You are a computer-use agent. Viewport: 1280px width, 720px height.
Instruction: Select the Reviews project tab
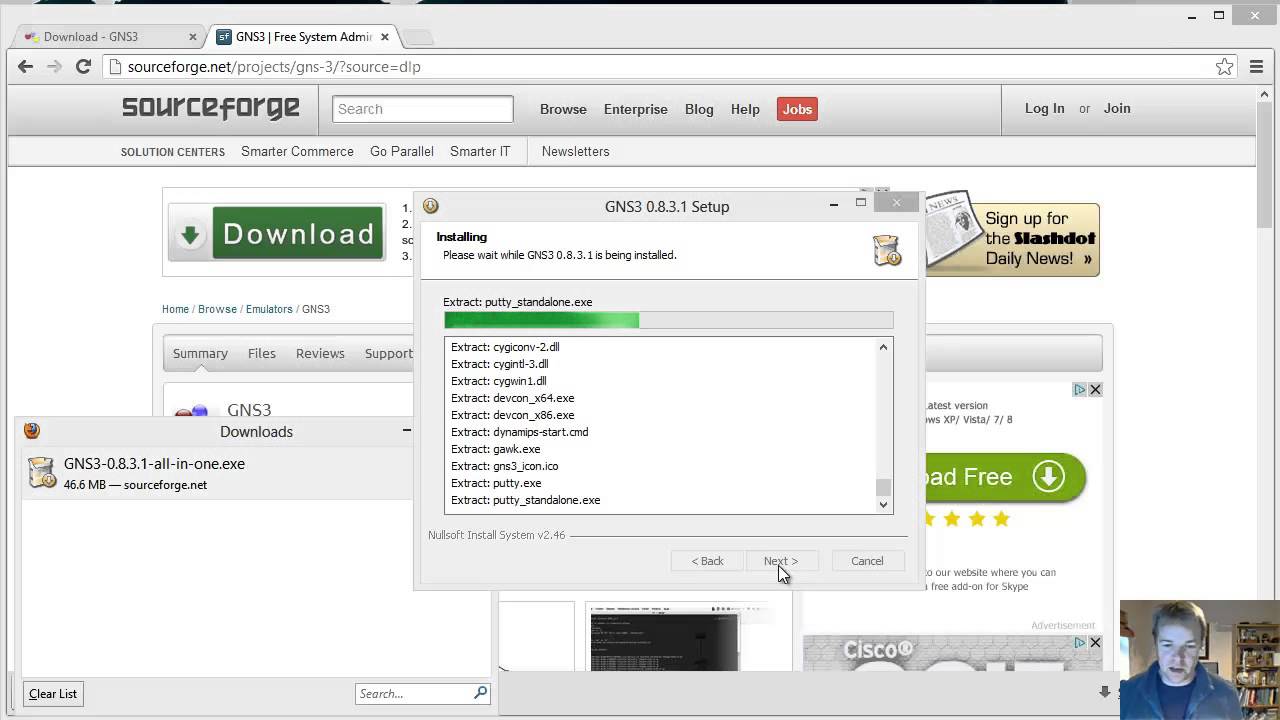click(320, 353)
